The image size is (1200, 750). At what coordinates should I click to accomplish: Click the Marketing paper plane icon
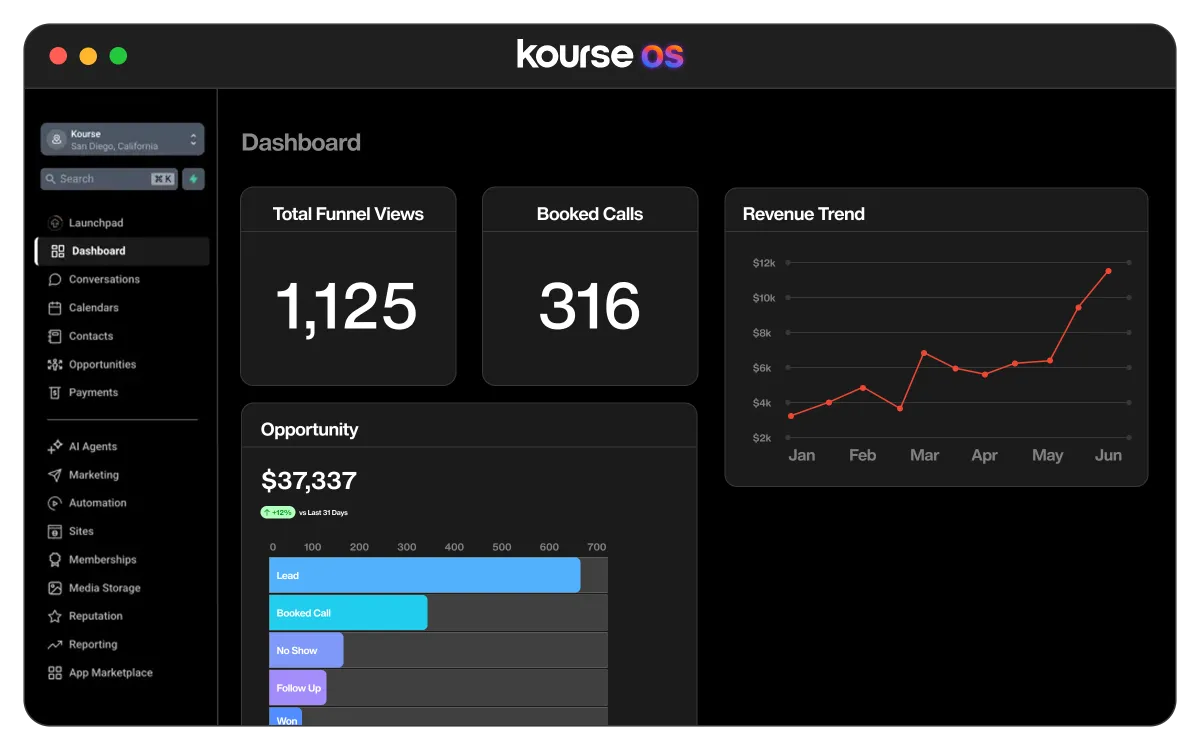55,475
